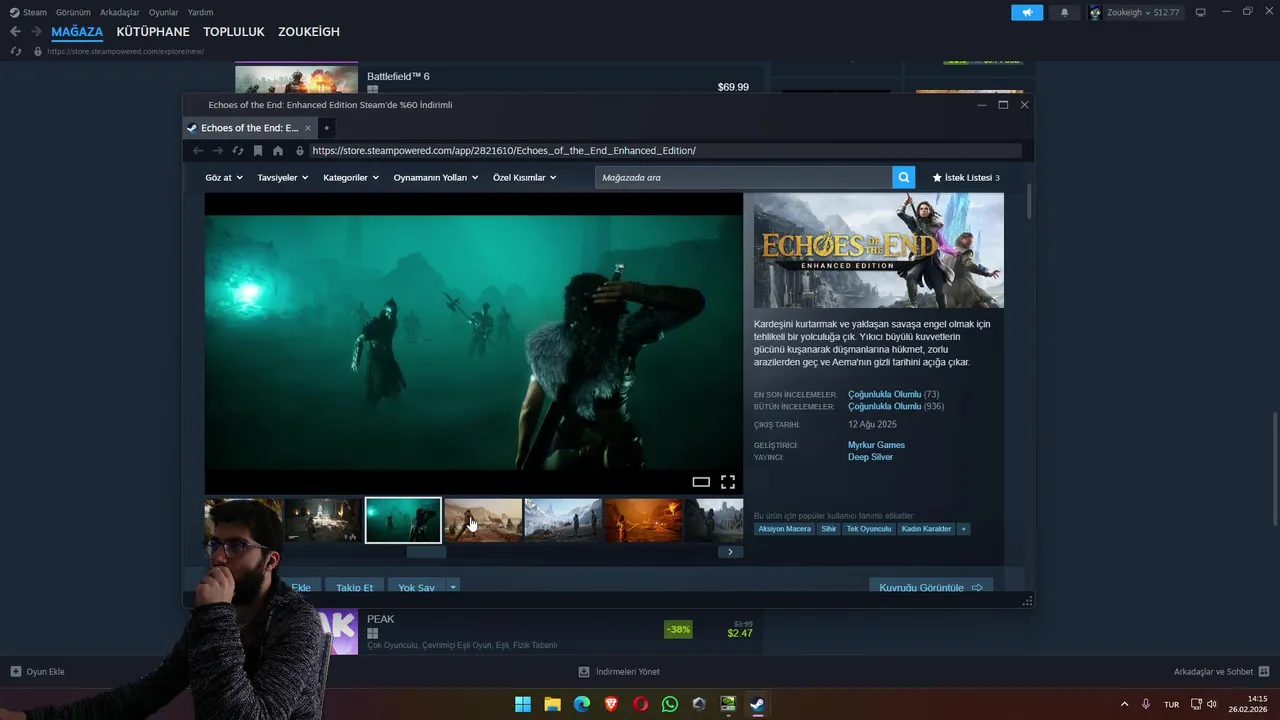Viewport: 1280px width, 720px height.
Task: Open the Zoukeigh account dropdown
Action: coord(1134,12)
